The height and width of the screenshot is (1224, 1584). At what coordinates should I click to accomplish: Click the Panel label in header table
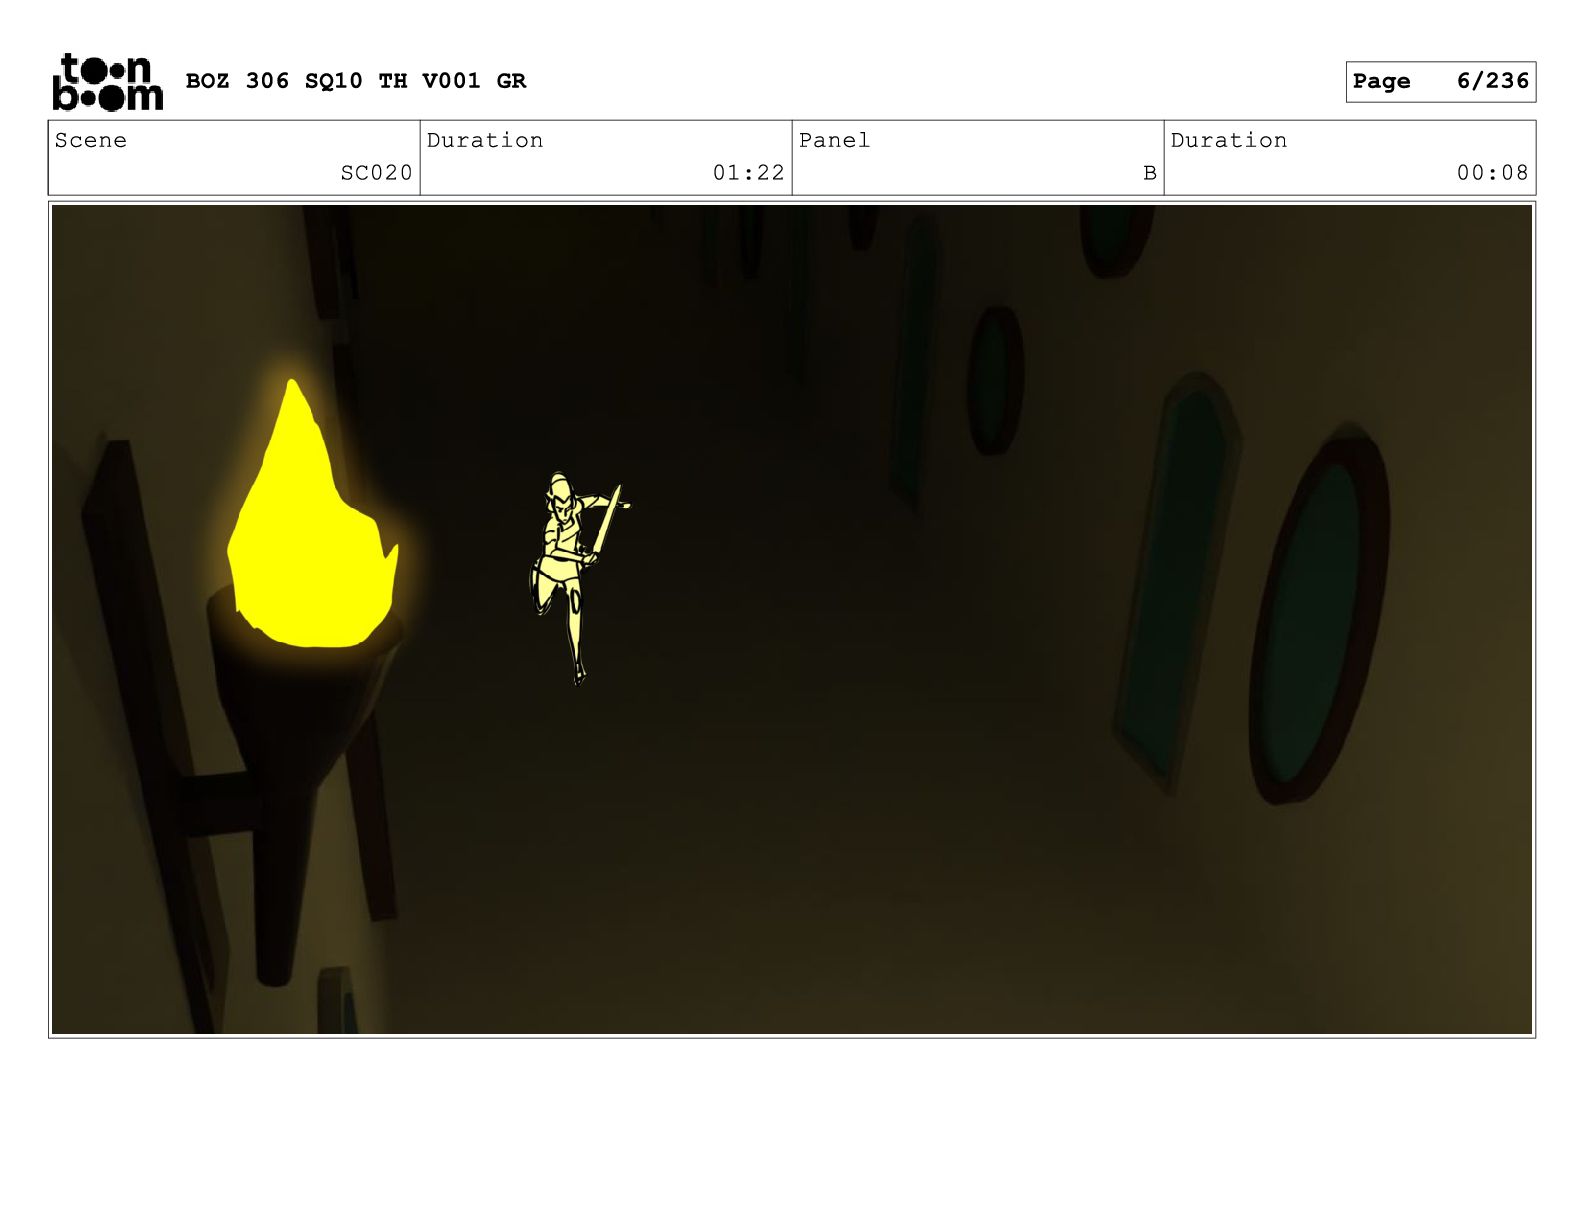point(834,140)
